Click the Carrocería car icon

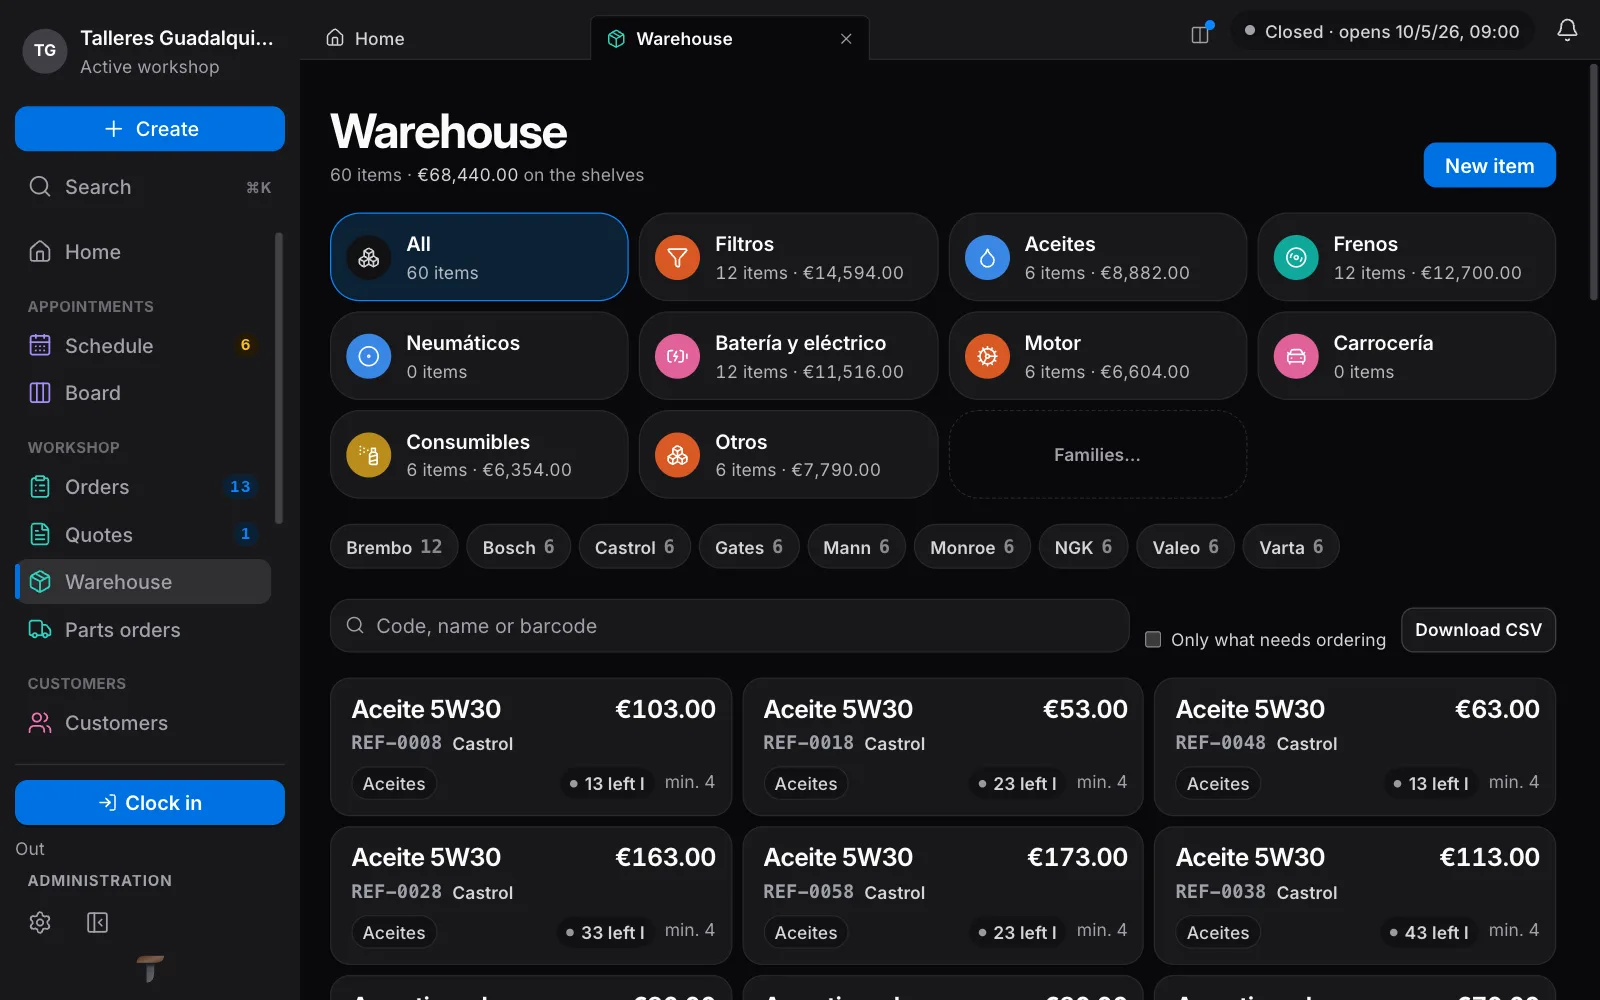click(1296, 357)
